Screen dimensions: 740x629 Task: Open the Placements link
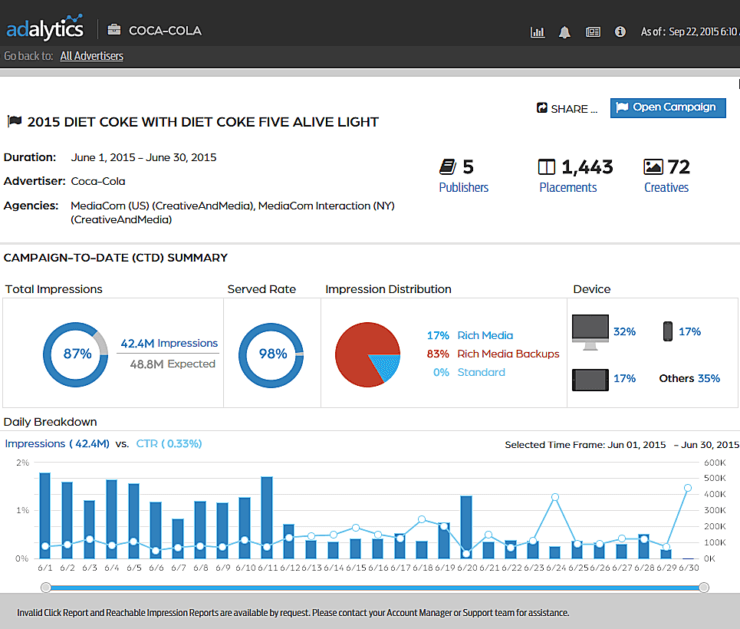[568, 188]
